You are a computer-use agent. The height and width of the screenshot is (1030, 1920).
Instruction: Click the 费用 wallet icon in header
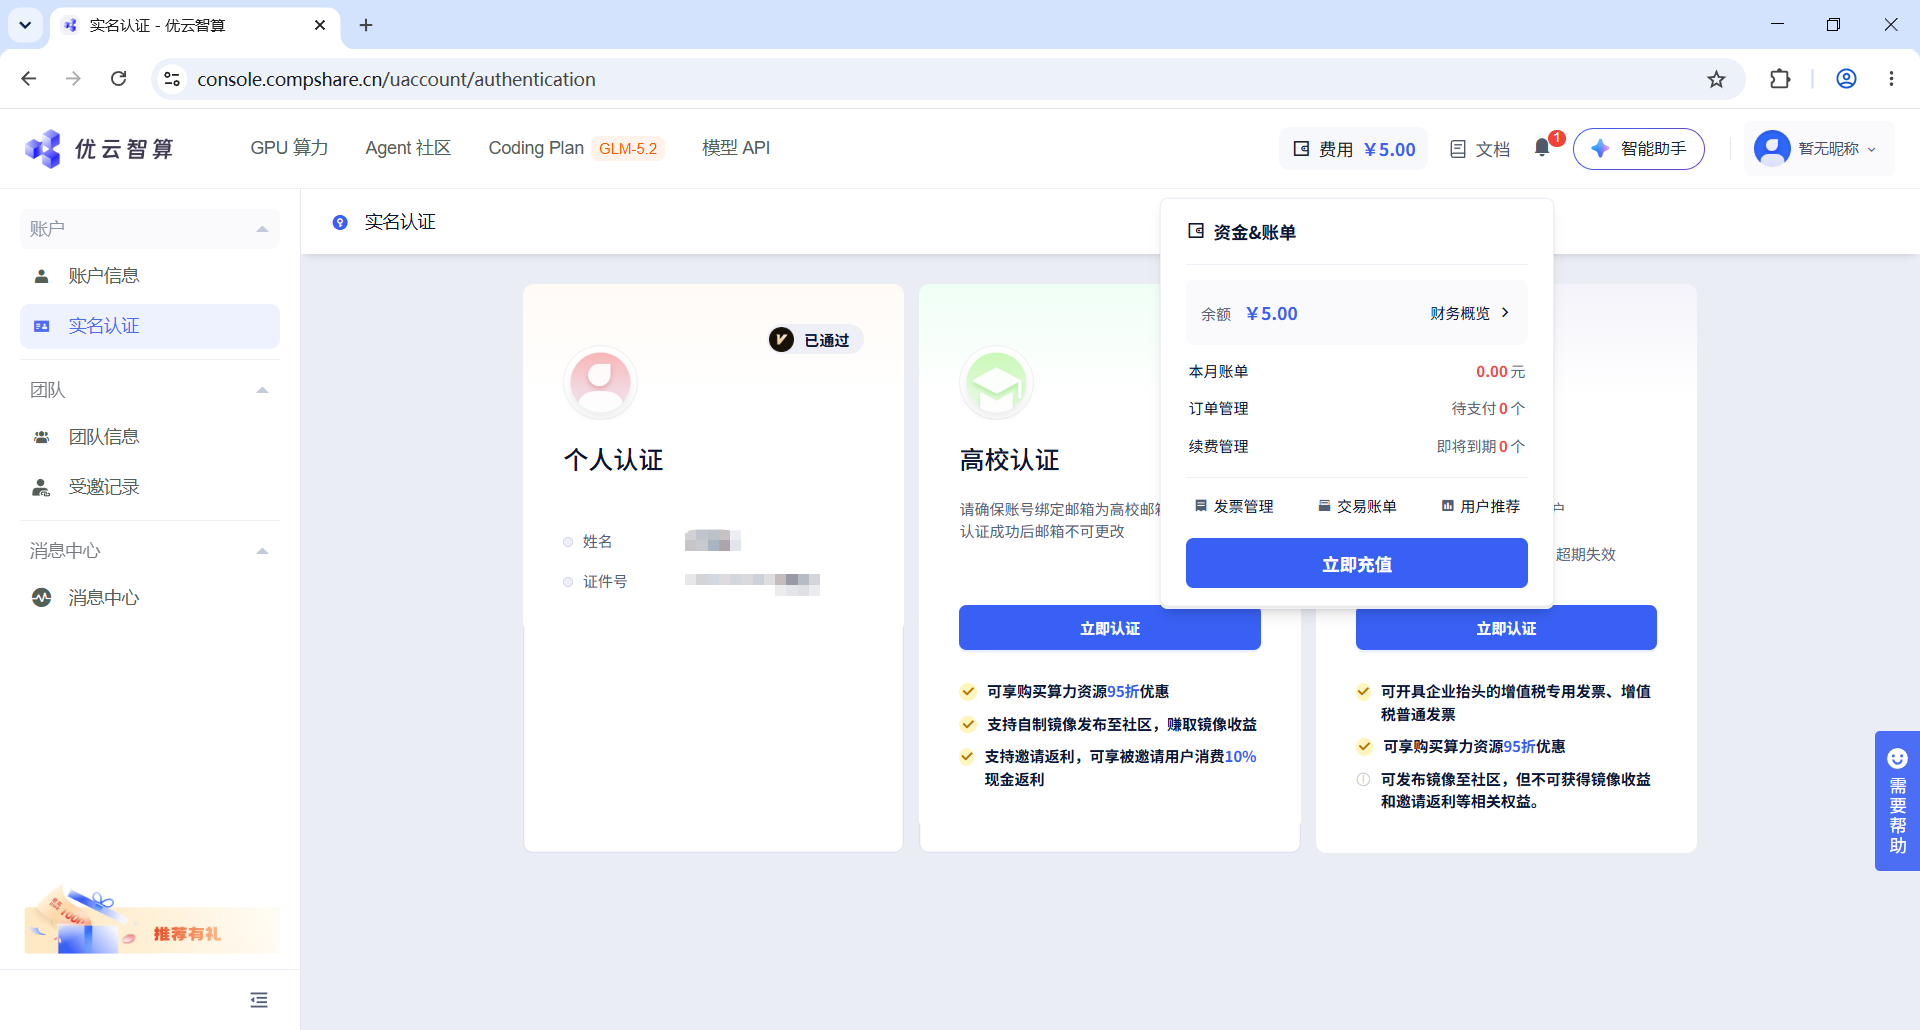pos(1301,149)
